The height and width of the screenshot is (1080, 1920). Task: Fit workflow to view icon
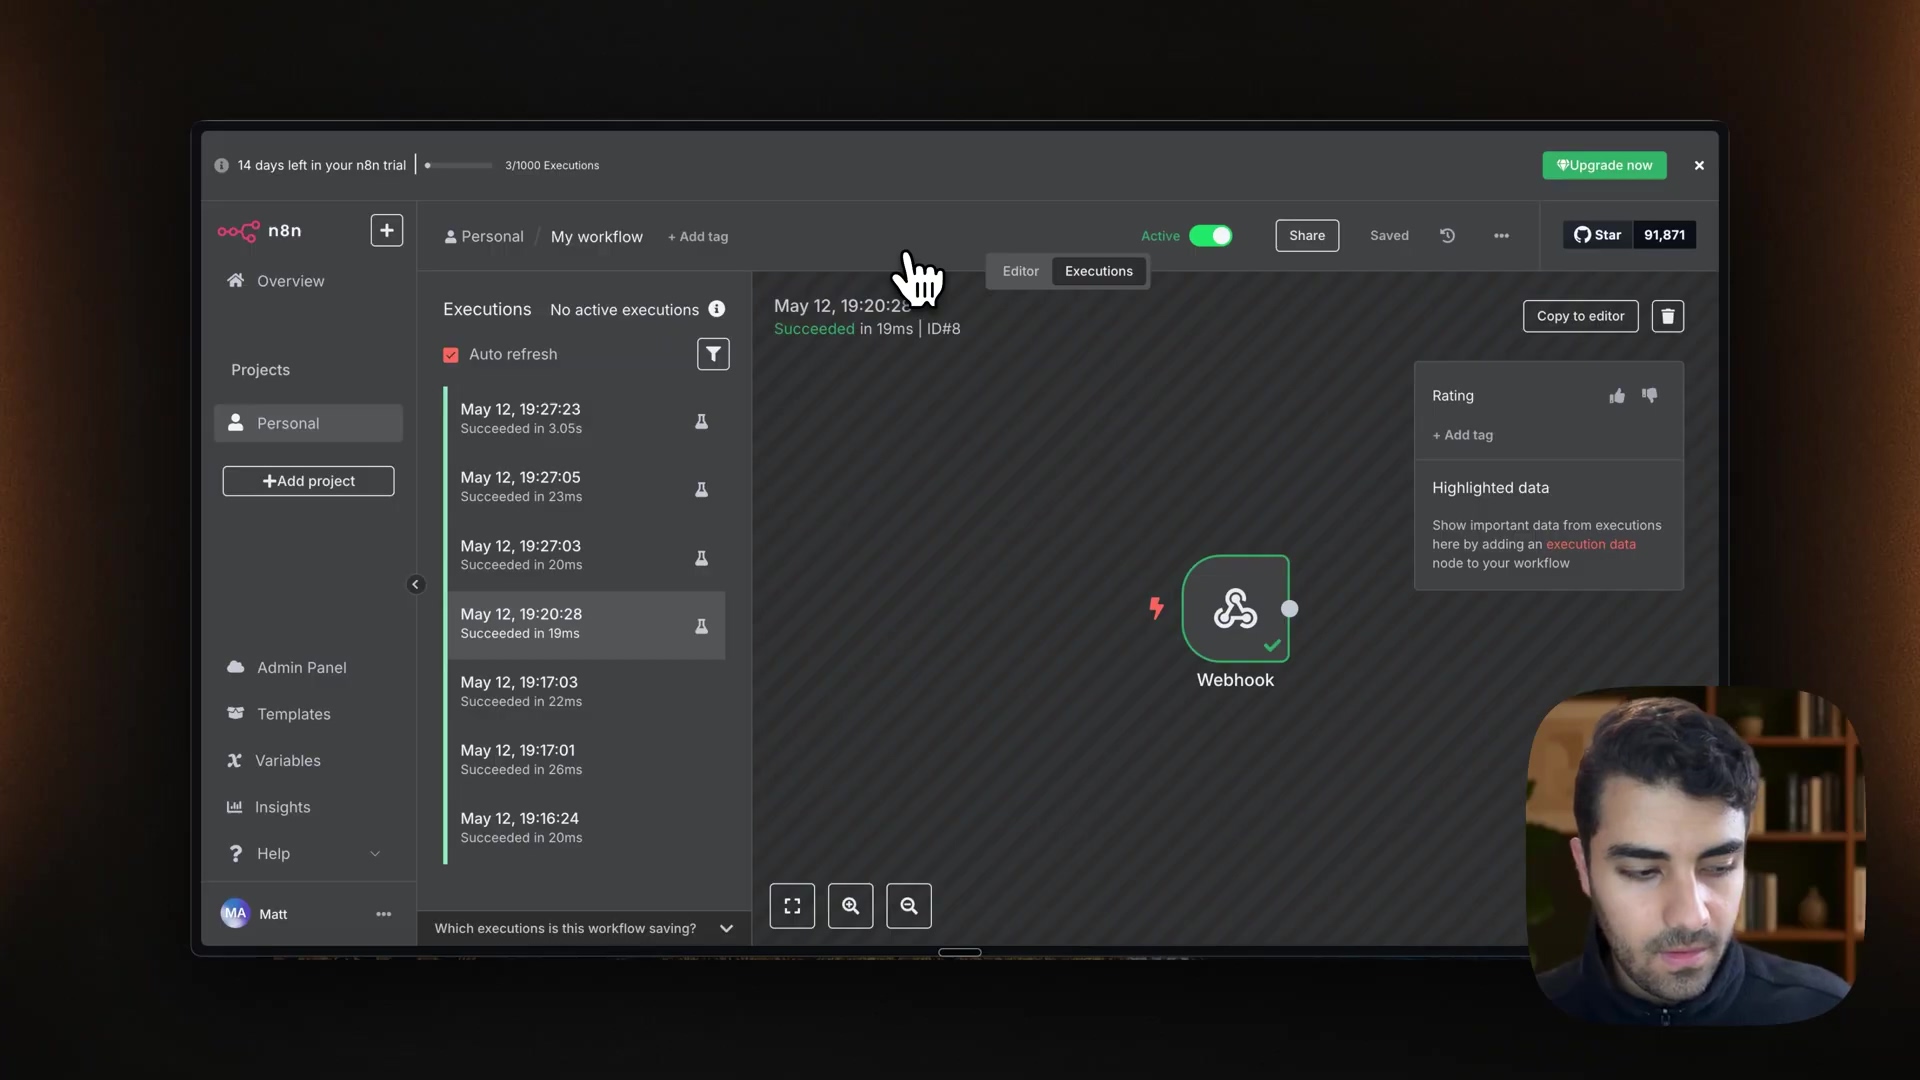click(x=792, y=906)
